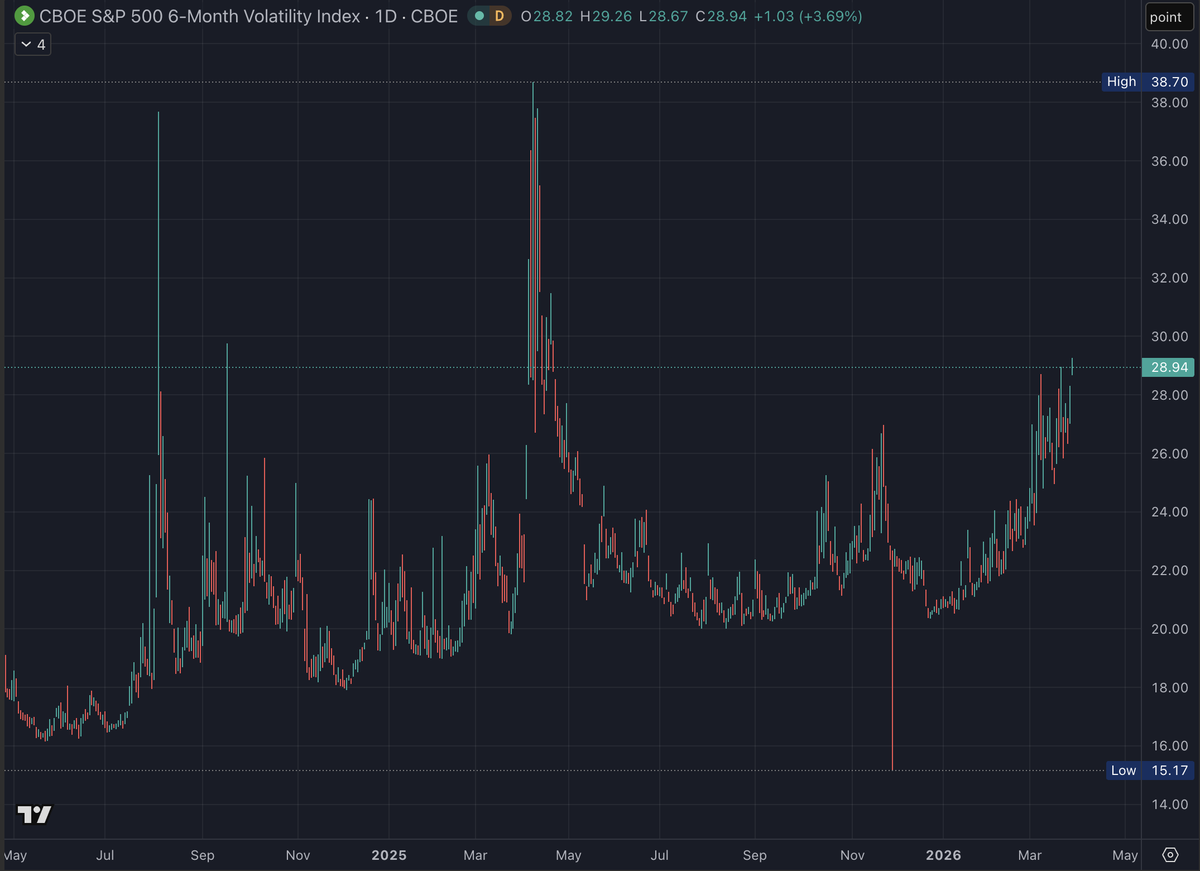Click the high value H29.26
This screenshot has height=871, width=1200.
(x=604, y=16)
